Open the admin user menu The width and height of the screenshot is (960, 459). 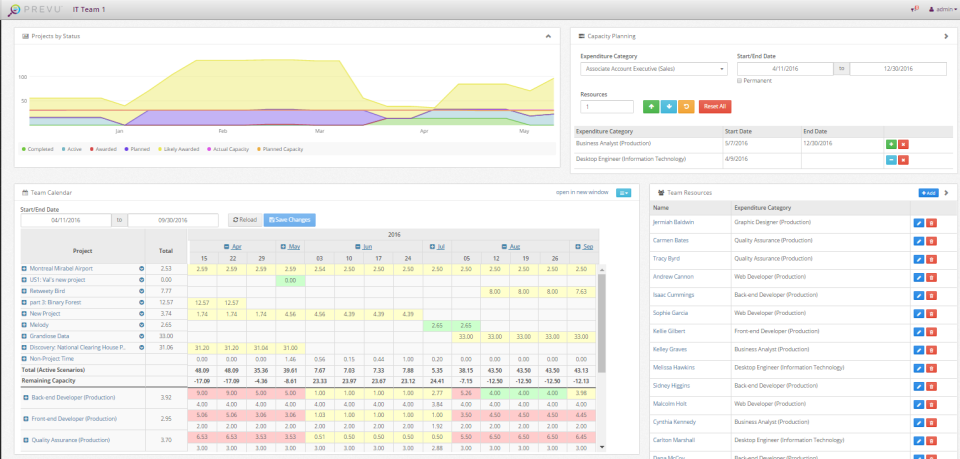pos(943,9)
